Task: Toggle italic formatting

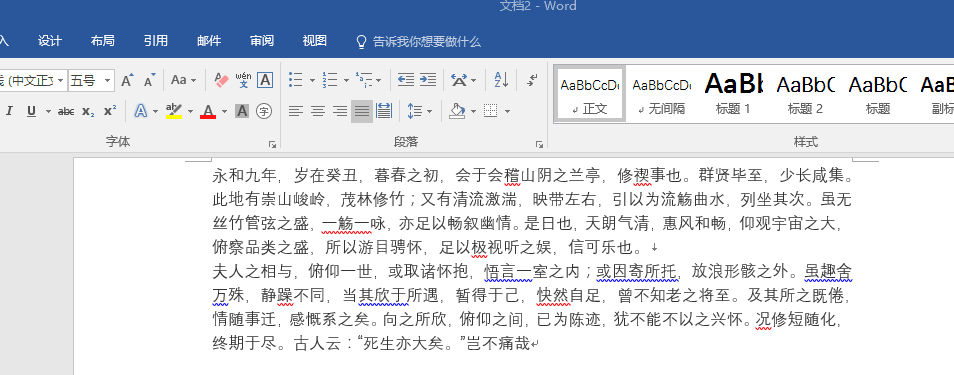Action: click(x=9, y=111)
